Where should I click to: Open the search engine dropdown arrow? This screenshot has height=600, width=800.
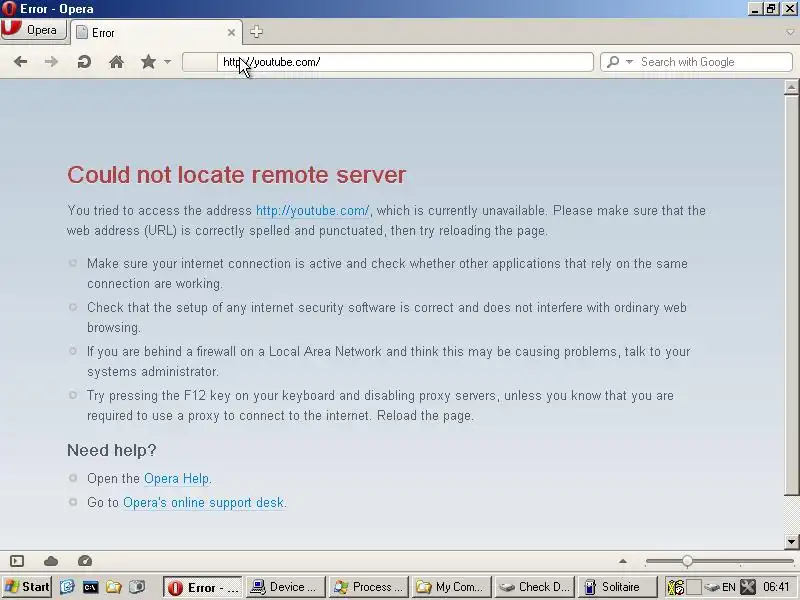pos(630,62)
